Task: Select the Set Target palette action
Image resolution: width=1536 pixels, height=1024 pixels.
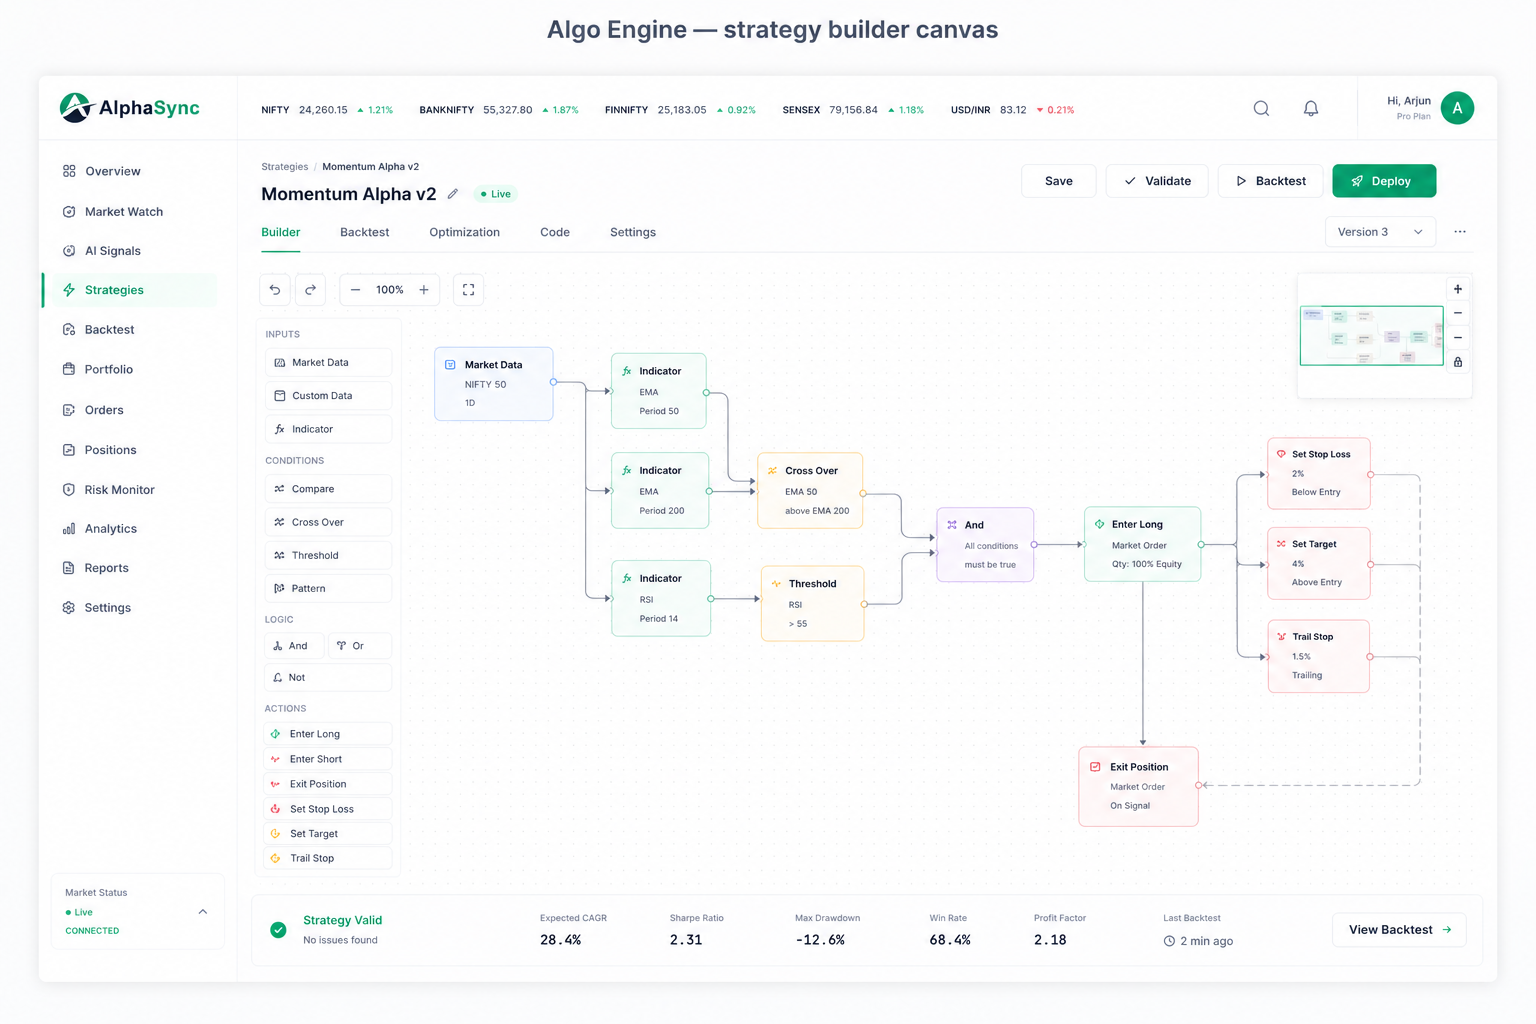Action: tap(328, 834)
